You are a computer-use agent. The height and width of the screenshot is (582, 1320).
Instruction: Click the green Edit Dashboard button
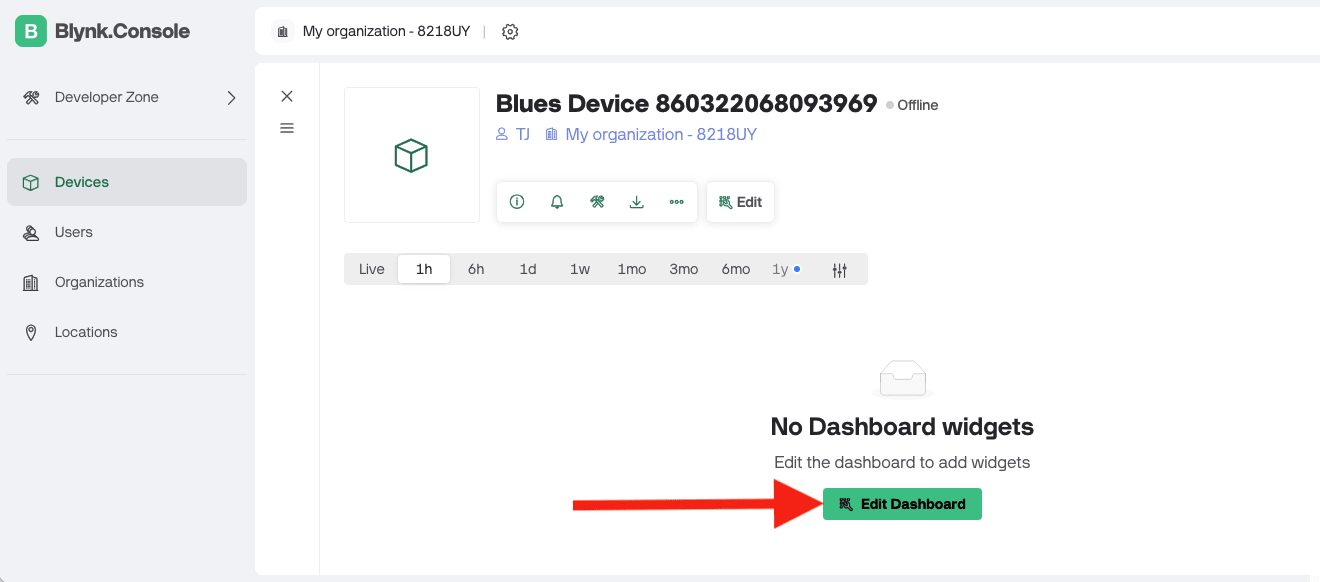(902, 504)
